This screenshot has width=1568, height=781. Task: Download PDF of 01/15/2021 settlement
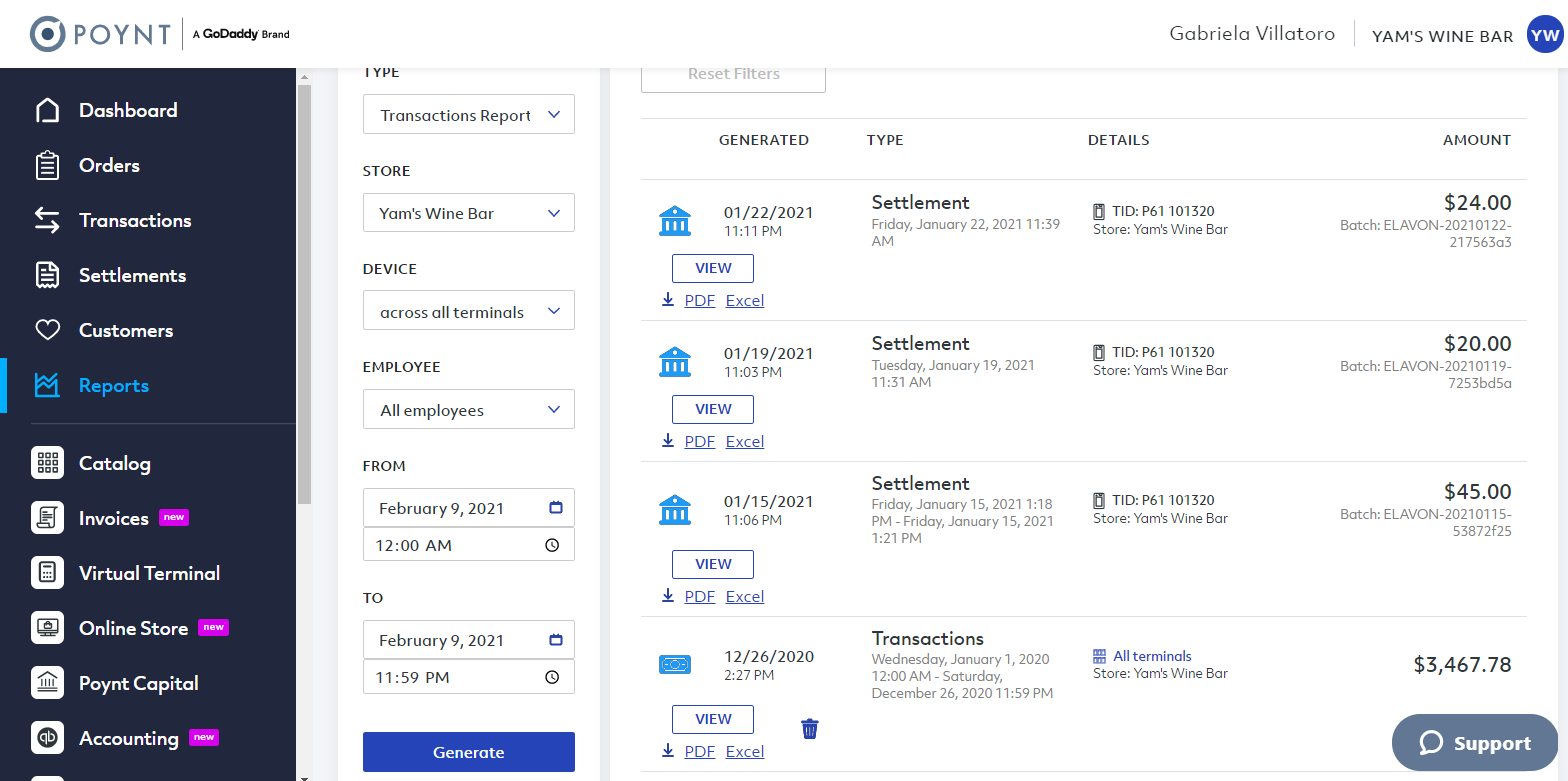click(700, 596)
